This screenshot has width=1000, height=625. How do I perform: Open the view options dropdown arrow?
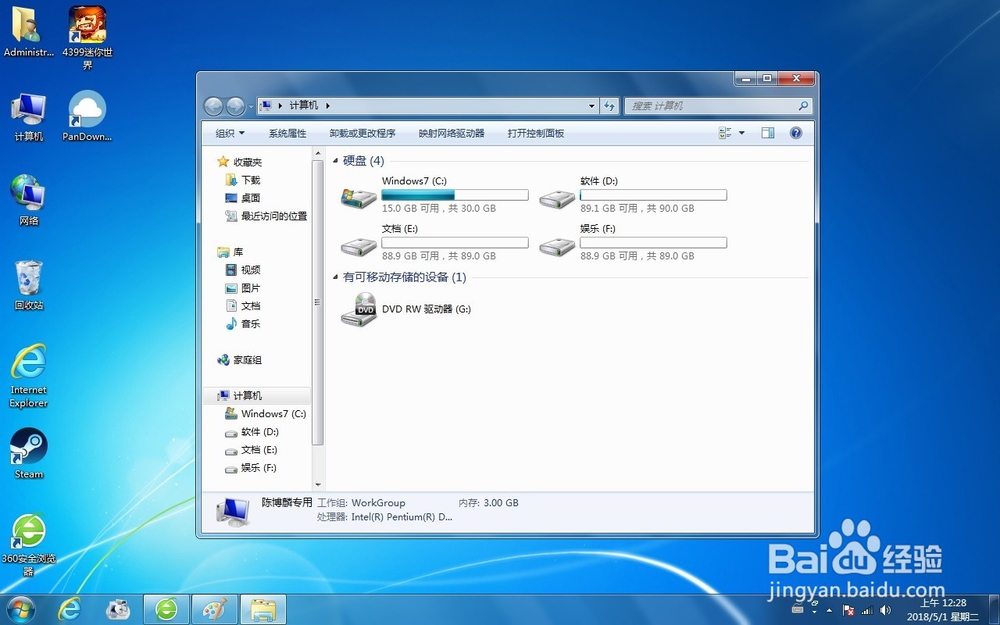point(742,133)
